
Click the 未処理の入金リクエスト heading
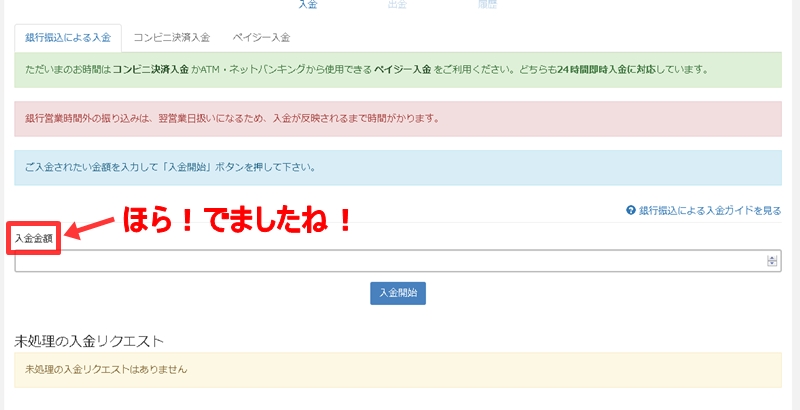click(x=89, y=341)
